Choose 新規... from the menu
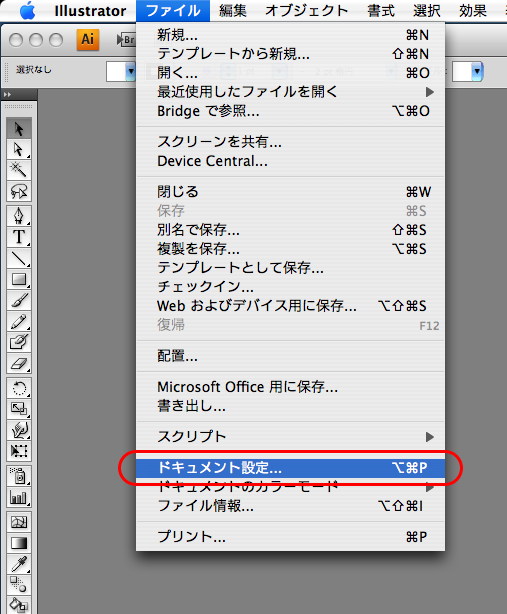The height and width of the screenshot is (614, 507). (290, 35)
